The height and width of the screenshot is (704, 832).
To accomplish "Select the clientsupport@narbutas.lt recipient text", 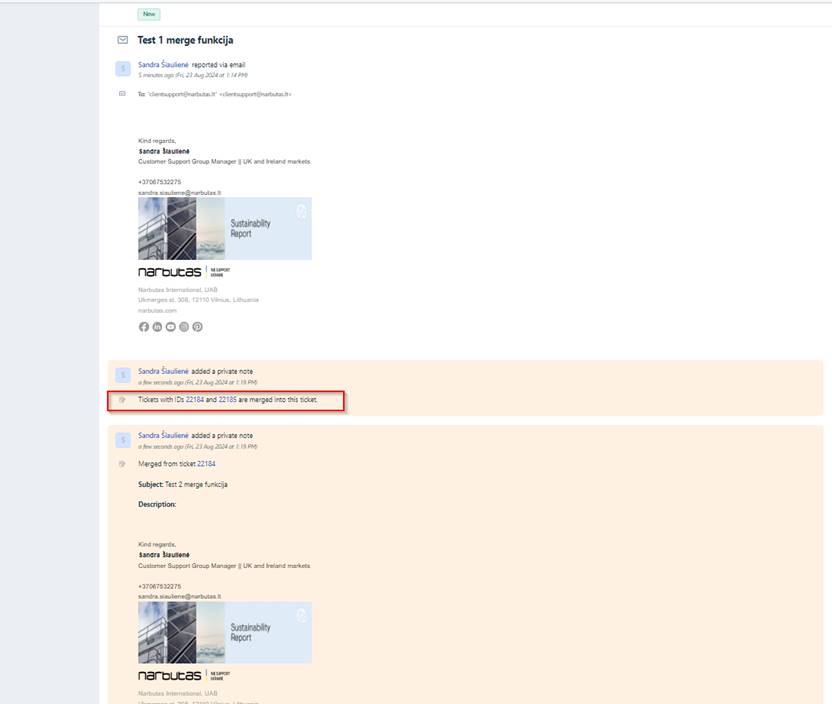I will [220, 94].
